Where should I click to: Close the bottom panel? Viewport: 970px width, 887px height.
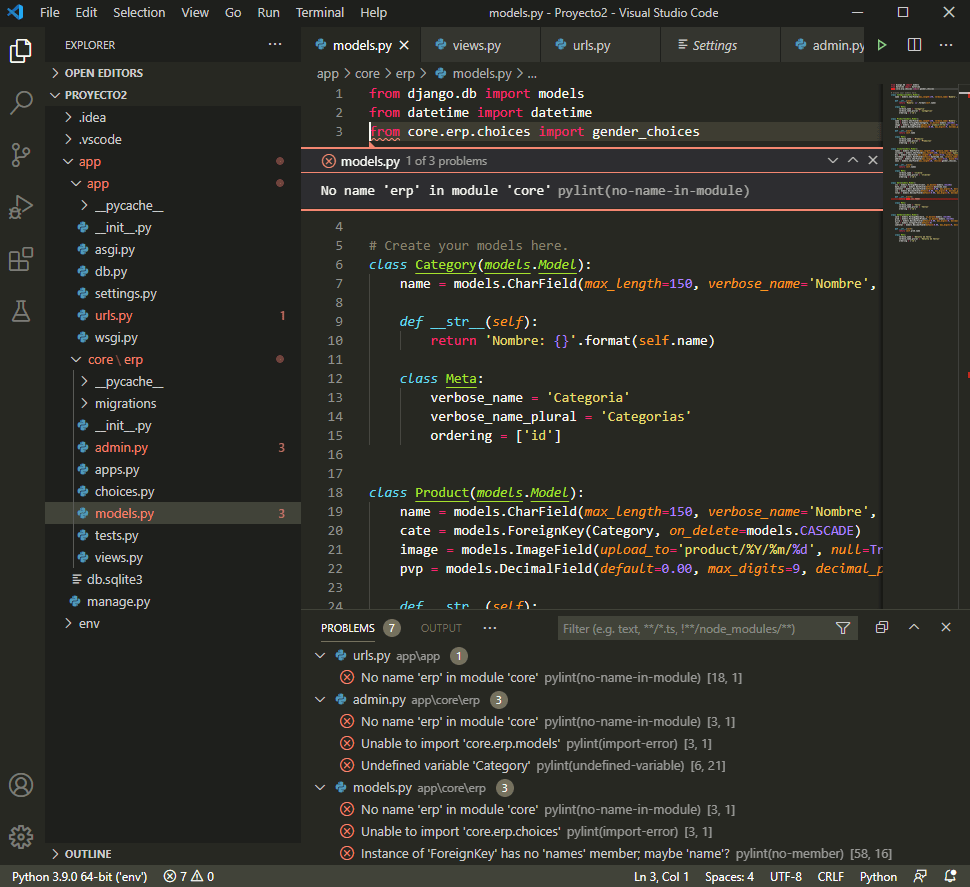[946, 627]
